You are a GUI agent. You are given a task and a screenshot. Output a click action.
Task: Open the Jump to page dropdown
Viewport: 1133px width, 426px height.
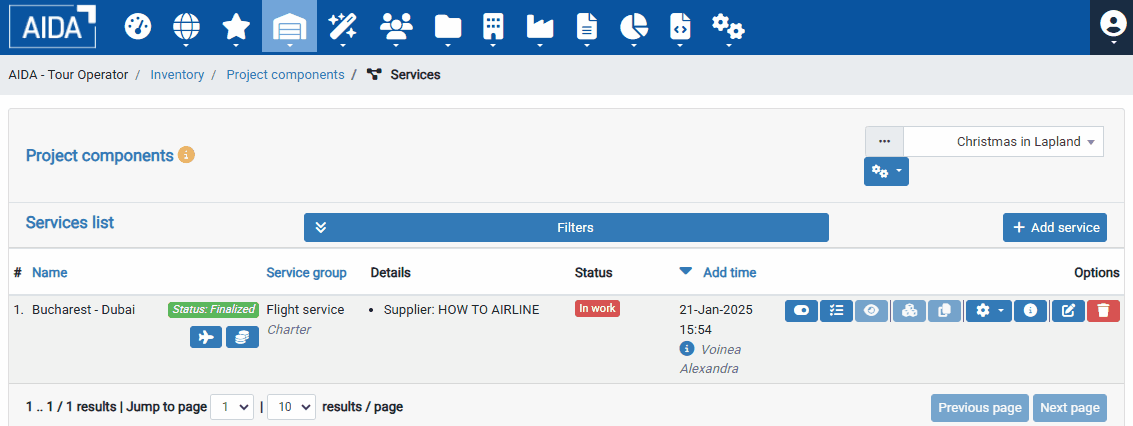point(232,407)
